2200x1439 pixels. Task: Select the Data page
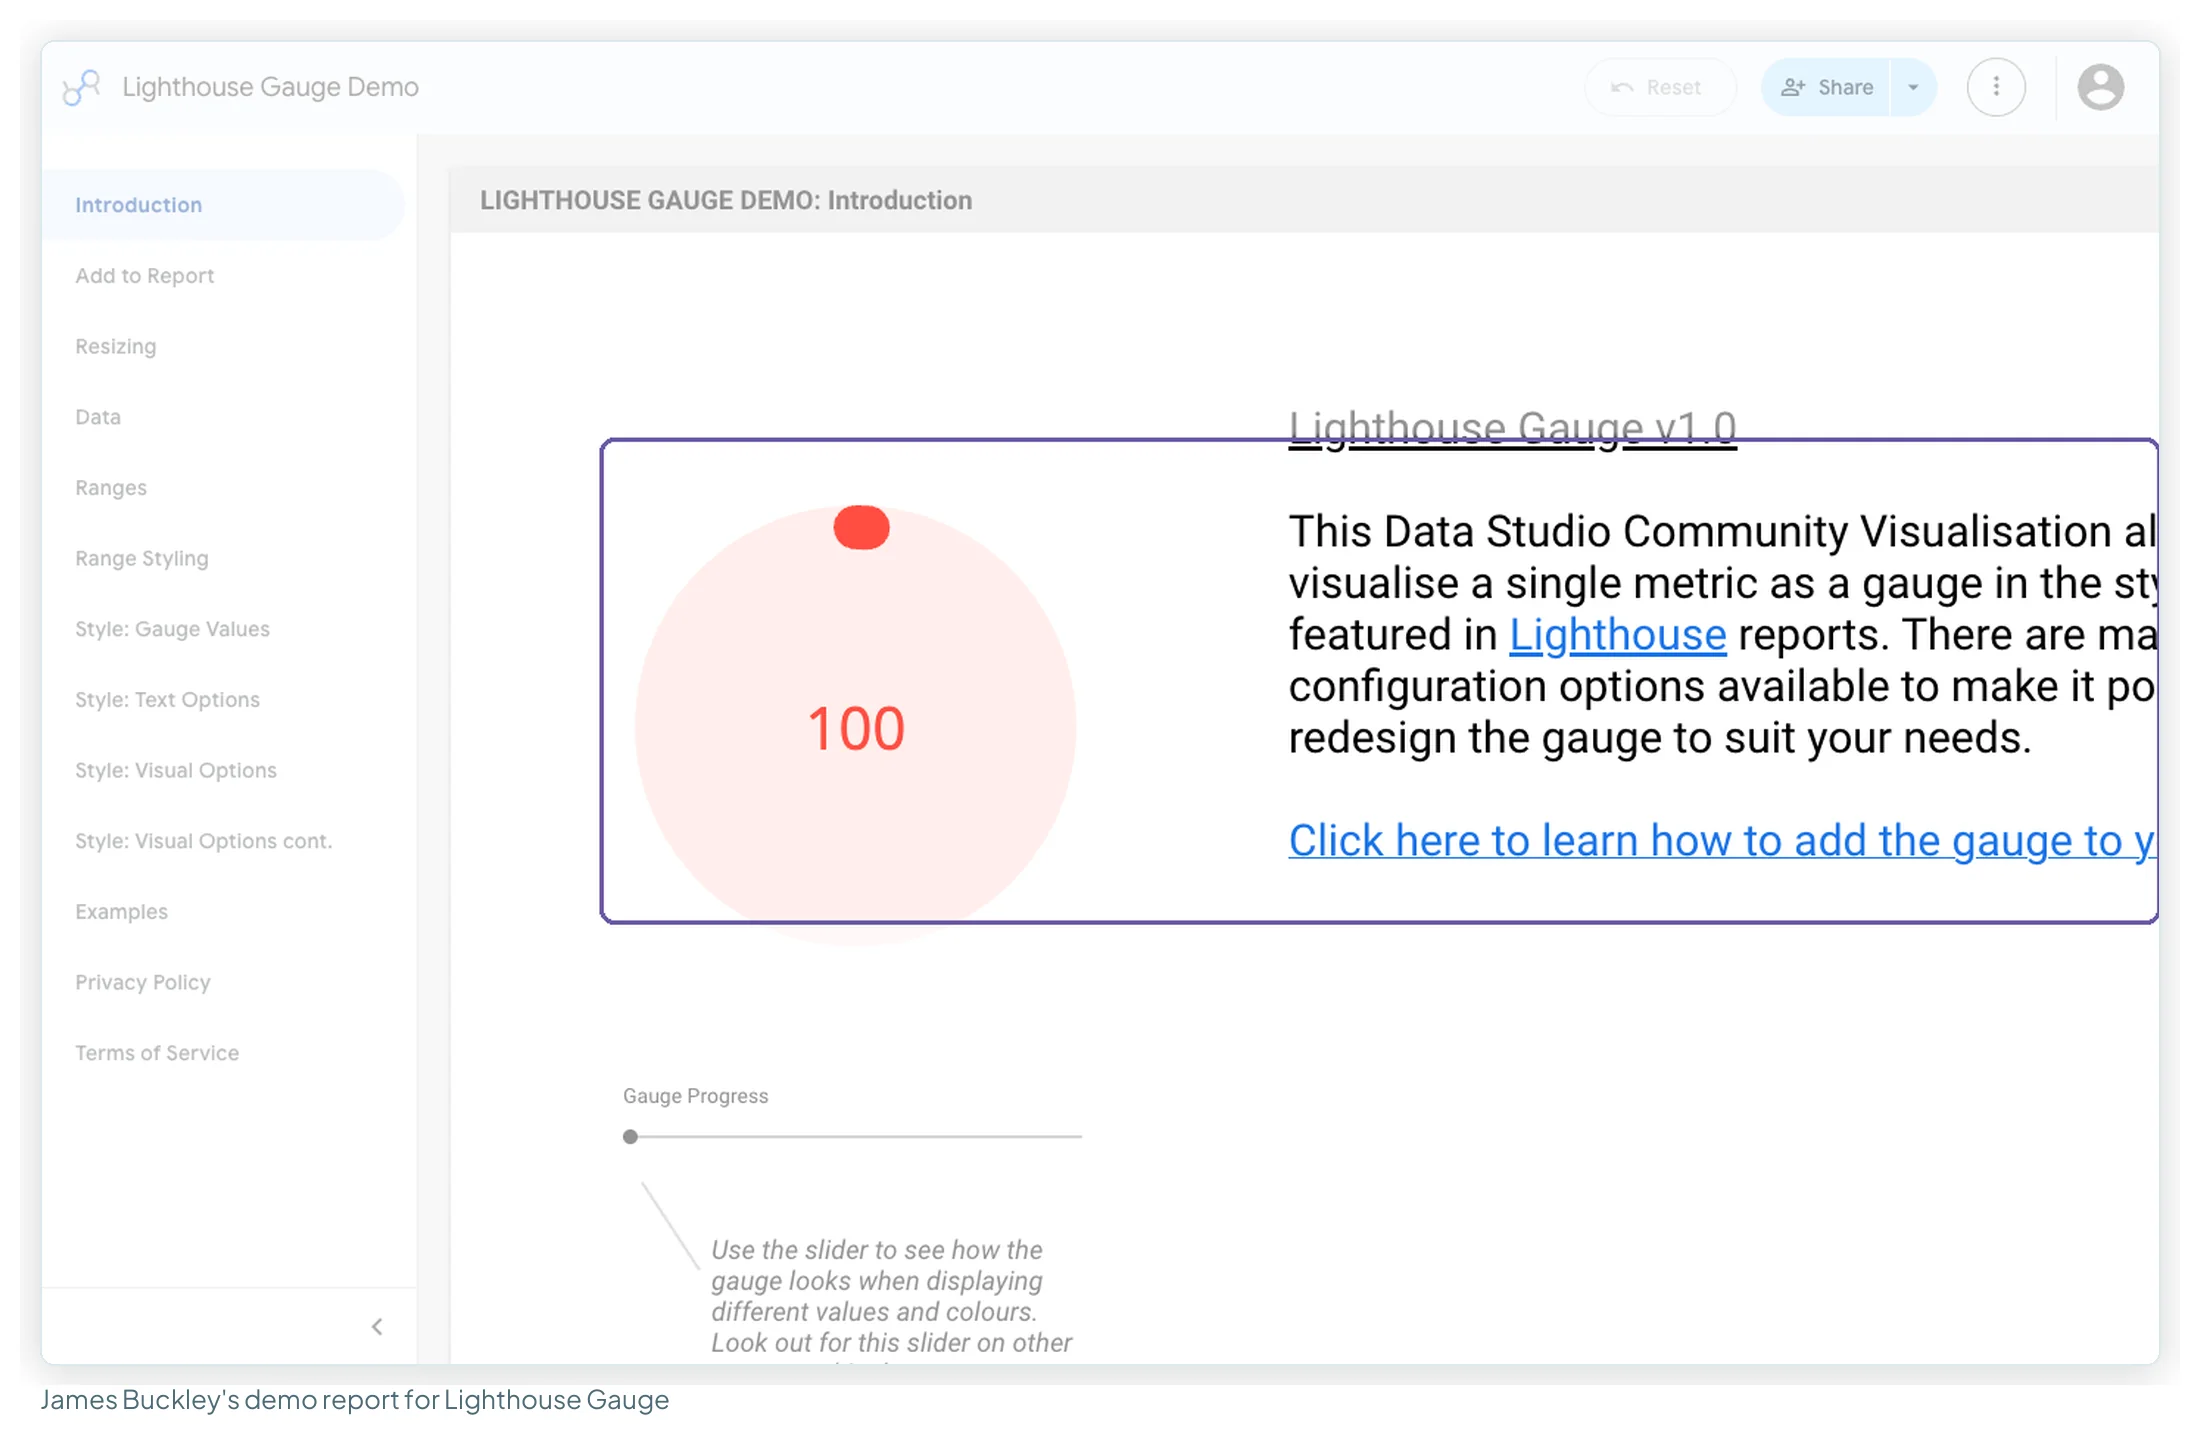(x=98, y=417)
